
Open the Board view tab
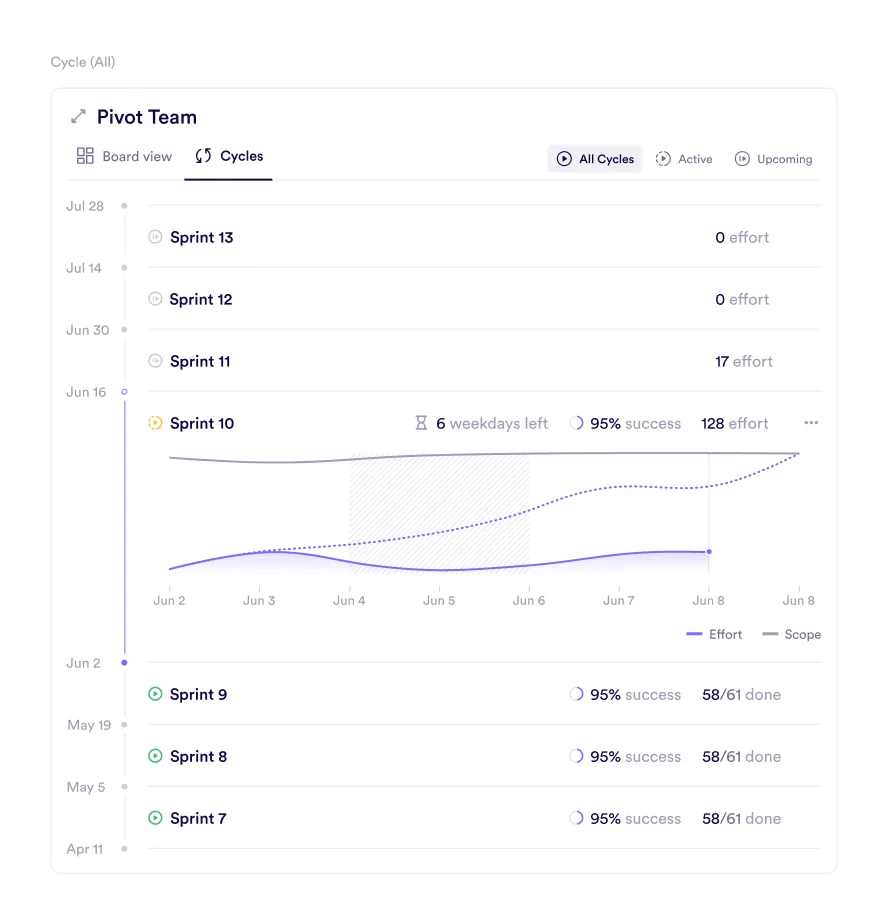(x=125, y=156)
